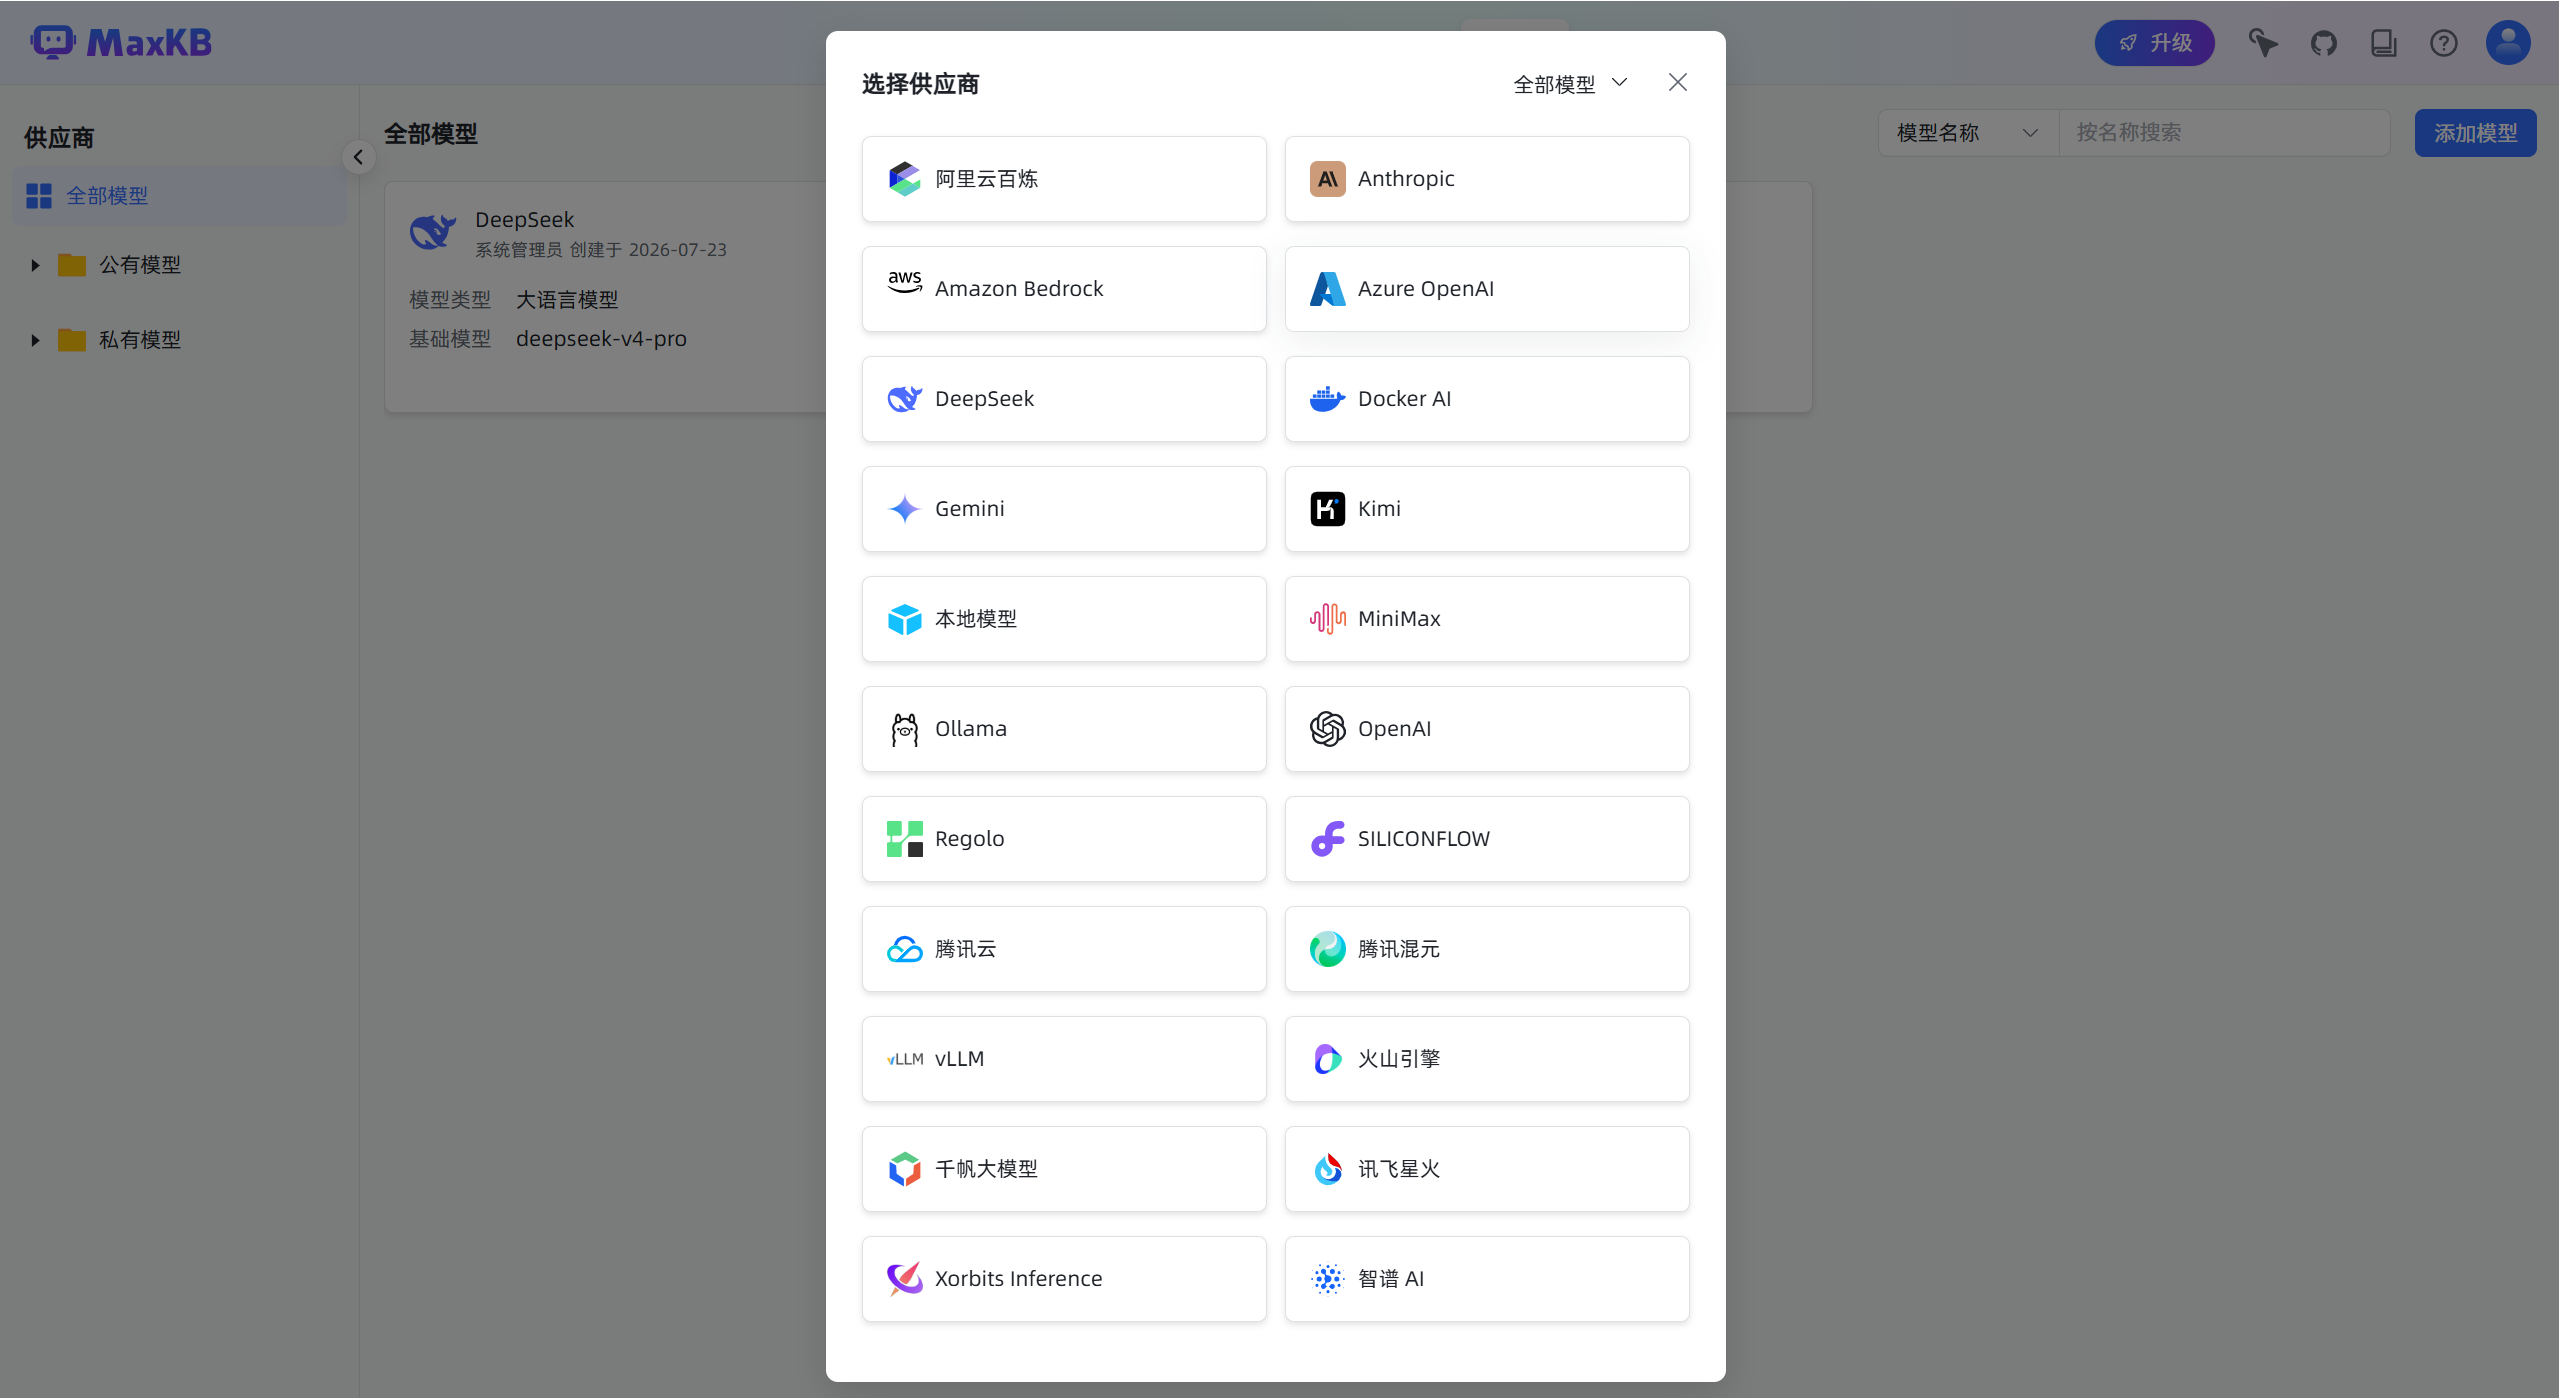Choose the Gemini provider name
2559x1398 pixels.
click(x=969, y=509)
